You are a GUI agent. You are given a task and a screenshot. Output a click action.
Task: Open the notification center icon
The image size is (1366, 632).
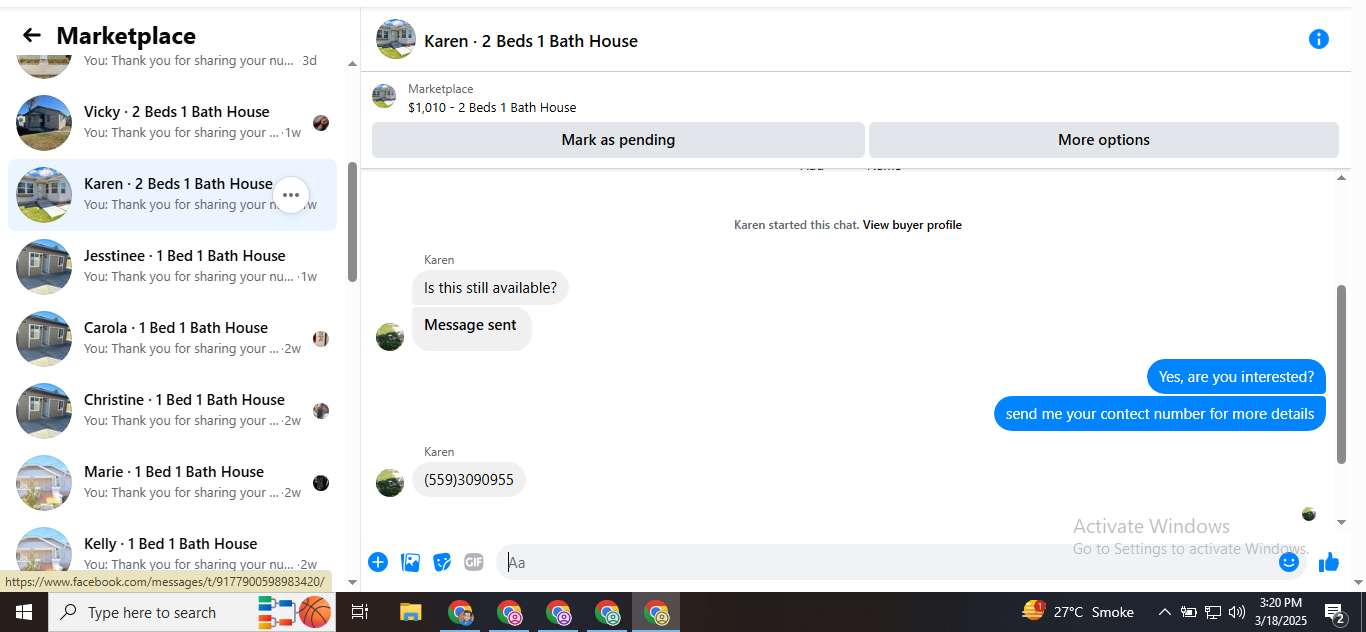point(1334,612)
